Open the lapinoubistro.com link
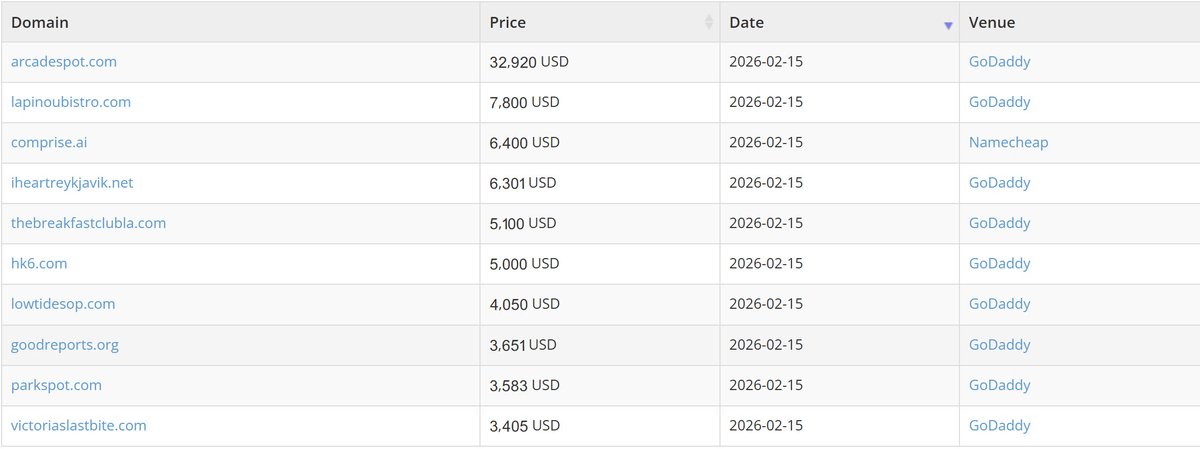Image resolution: width=1200 pixels, height=449 pixels. [x=71, y=102]
